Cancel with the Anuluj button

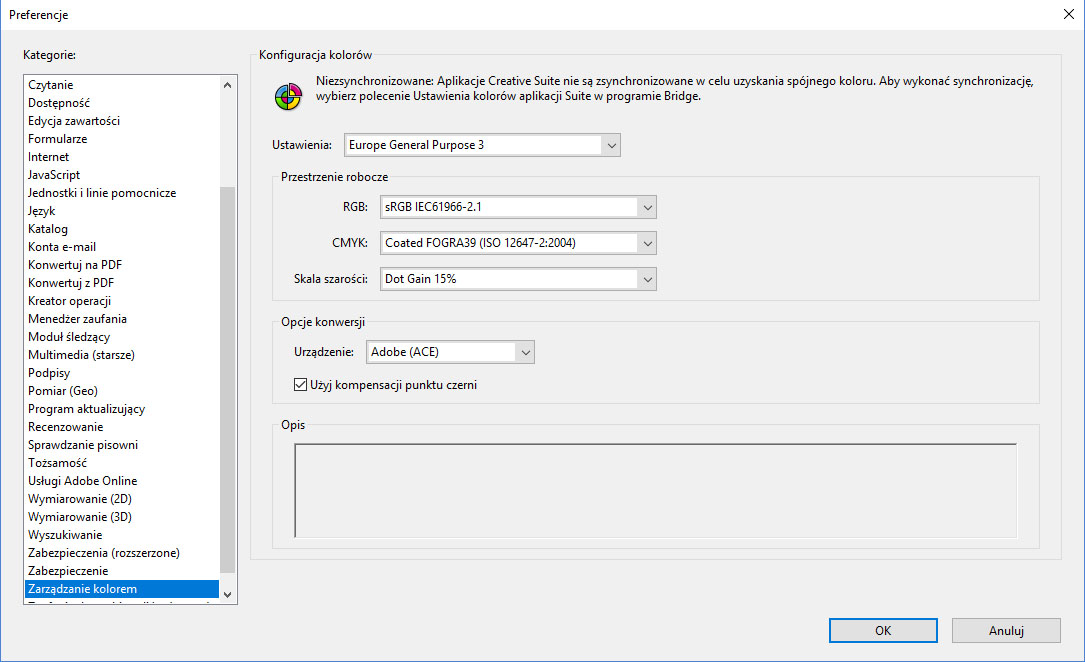coord(1006,630)
